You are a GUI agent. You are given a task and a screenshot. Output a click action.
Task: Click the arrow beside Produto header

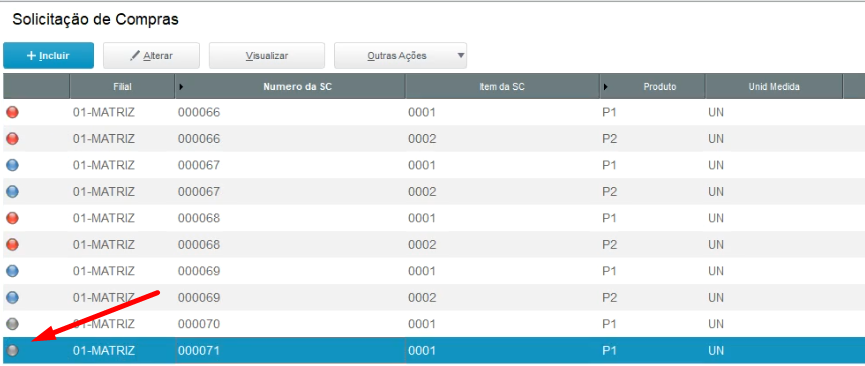[607, 87]
